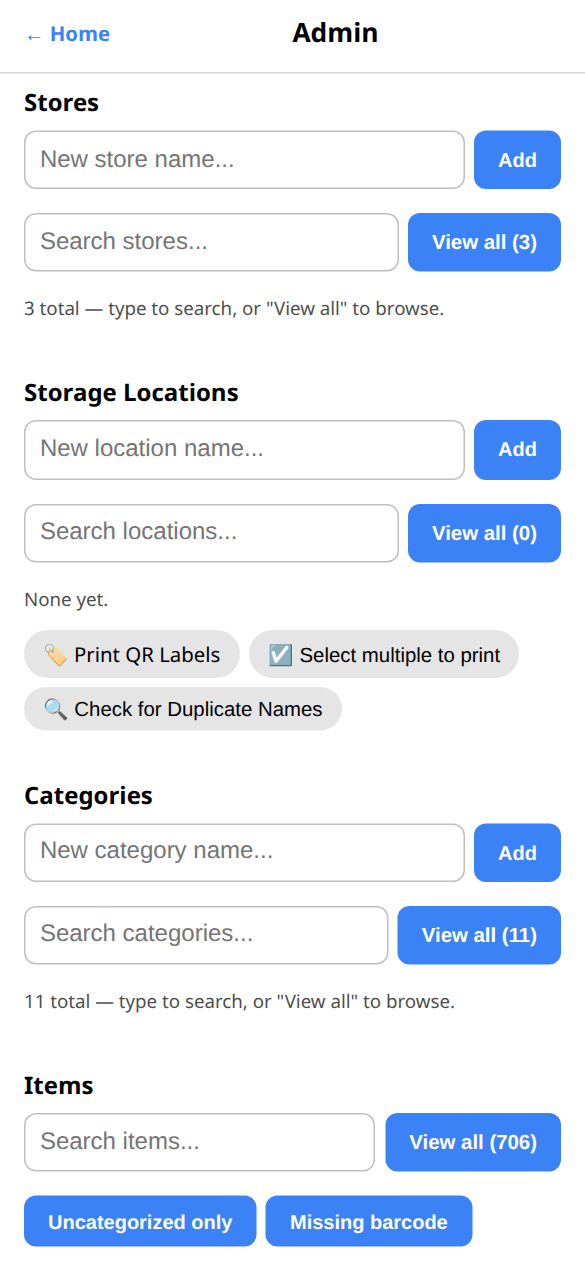The image size is (585, 1266).
Task: Go back via the Home link
Action: (x=67, y=34)
